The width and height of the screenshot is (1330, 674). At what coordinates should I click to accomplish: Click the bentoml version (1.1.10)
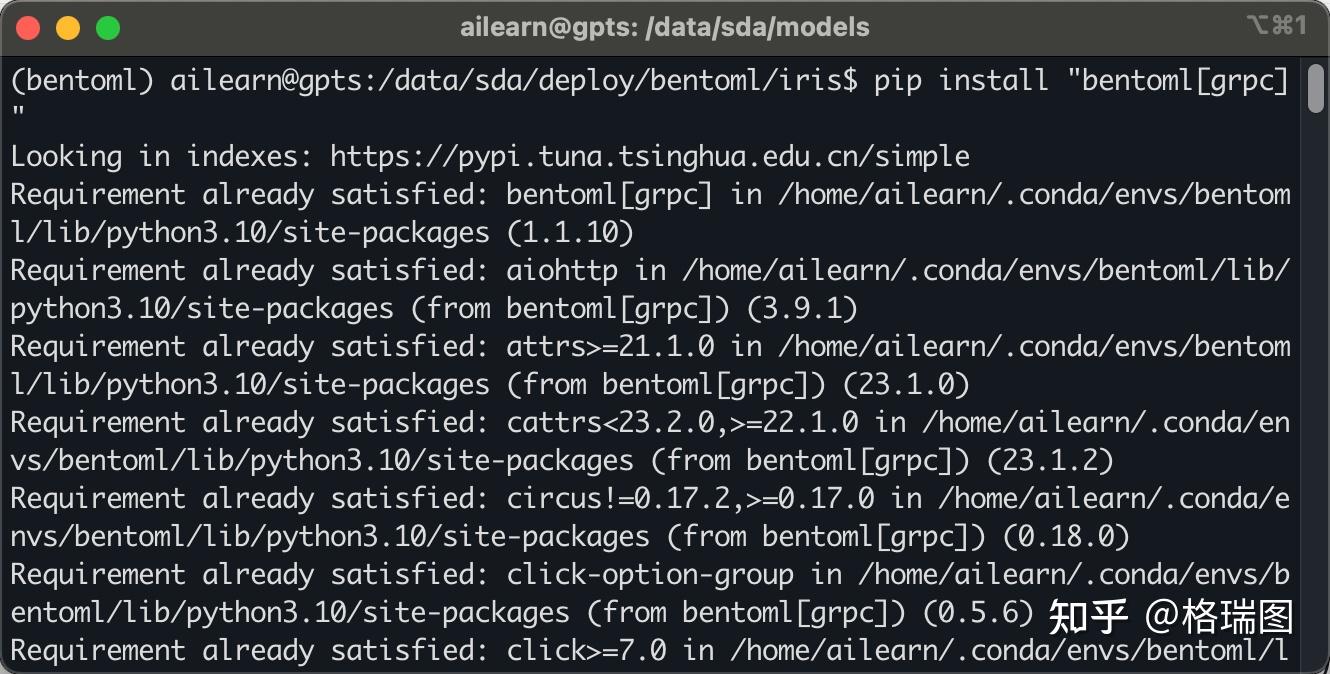pyautogui.click(x=570, y=233)
